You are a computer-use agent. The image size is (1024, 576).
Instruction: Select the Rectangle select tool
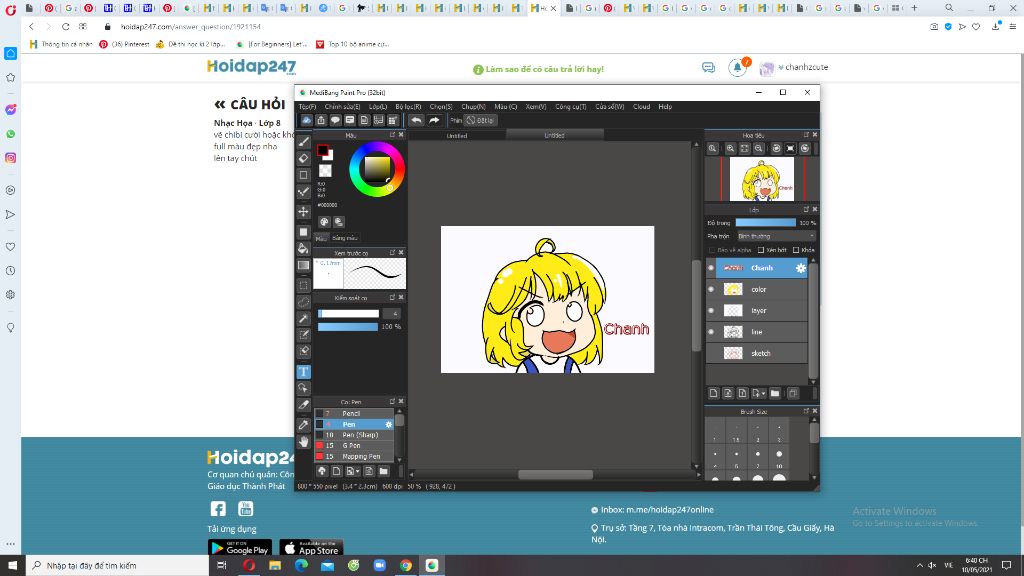304,285
